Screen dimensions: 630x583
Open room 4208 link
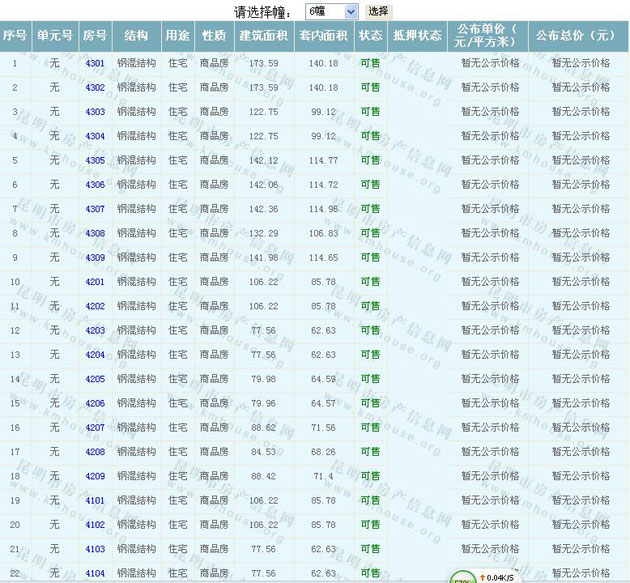[95, 452]
